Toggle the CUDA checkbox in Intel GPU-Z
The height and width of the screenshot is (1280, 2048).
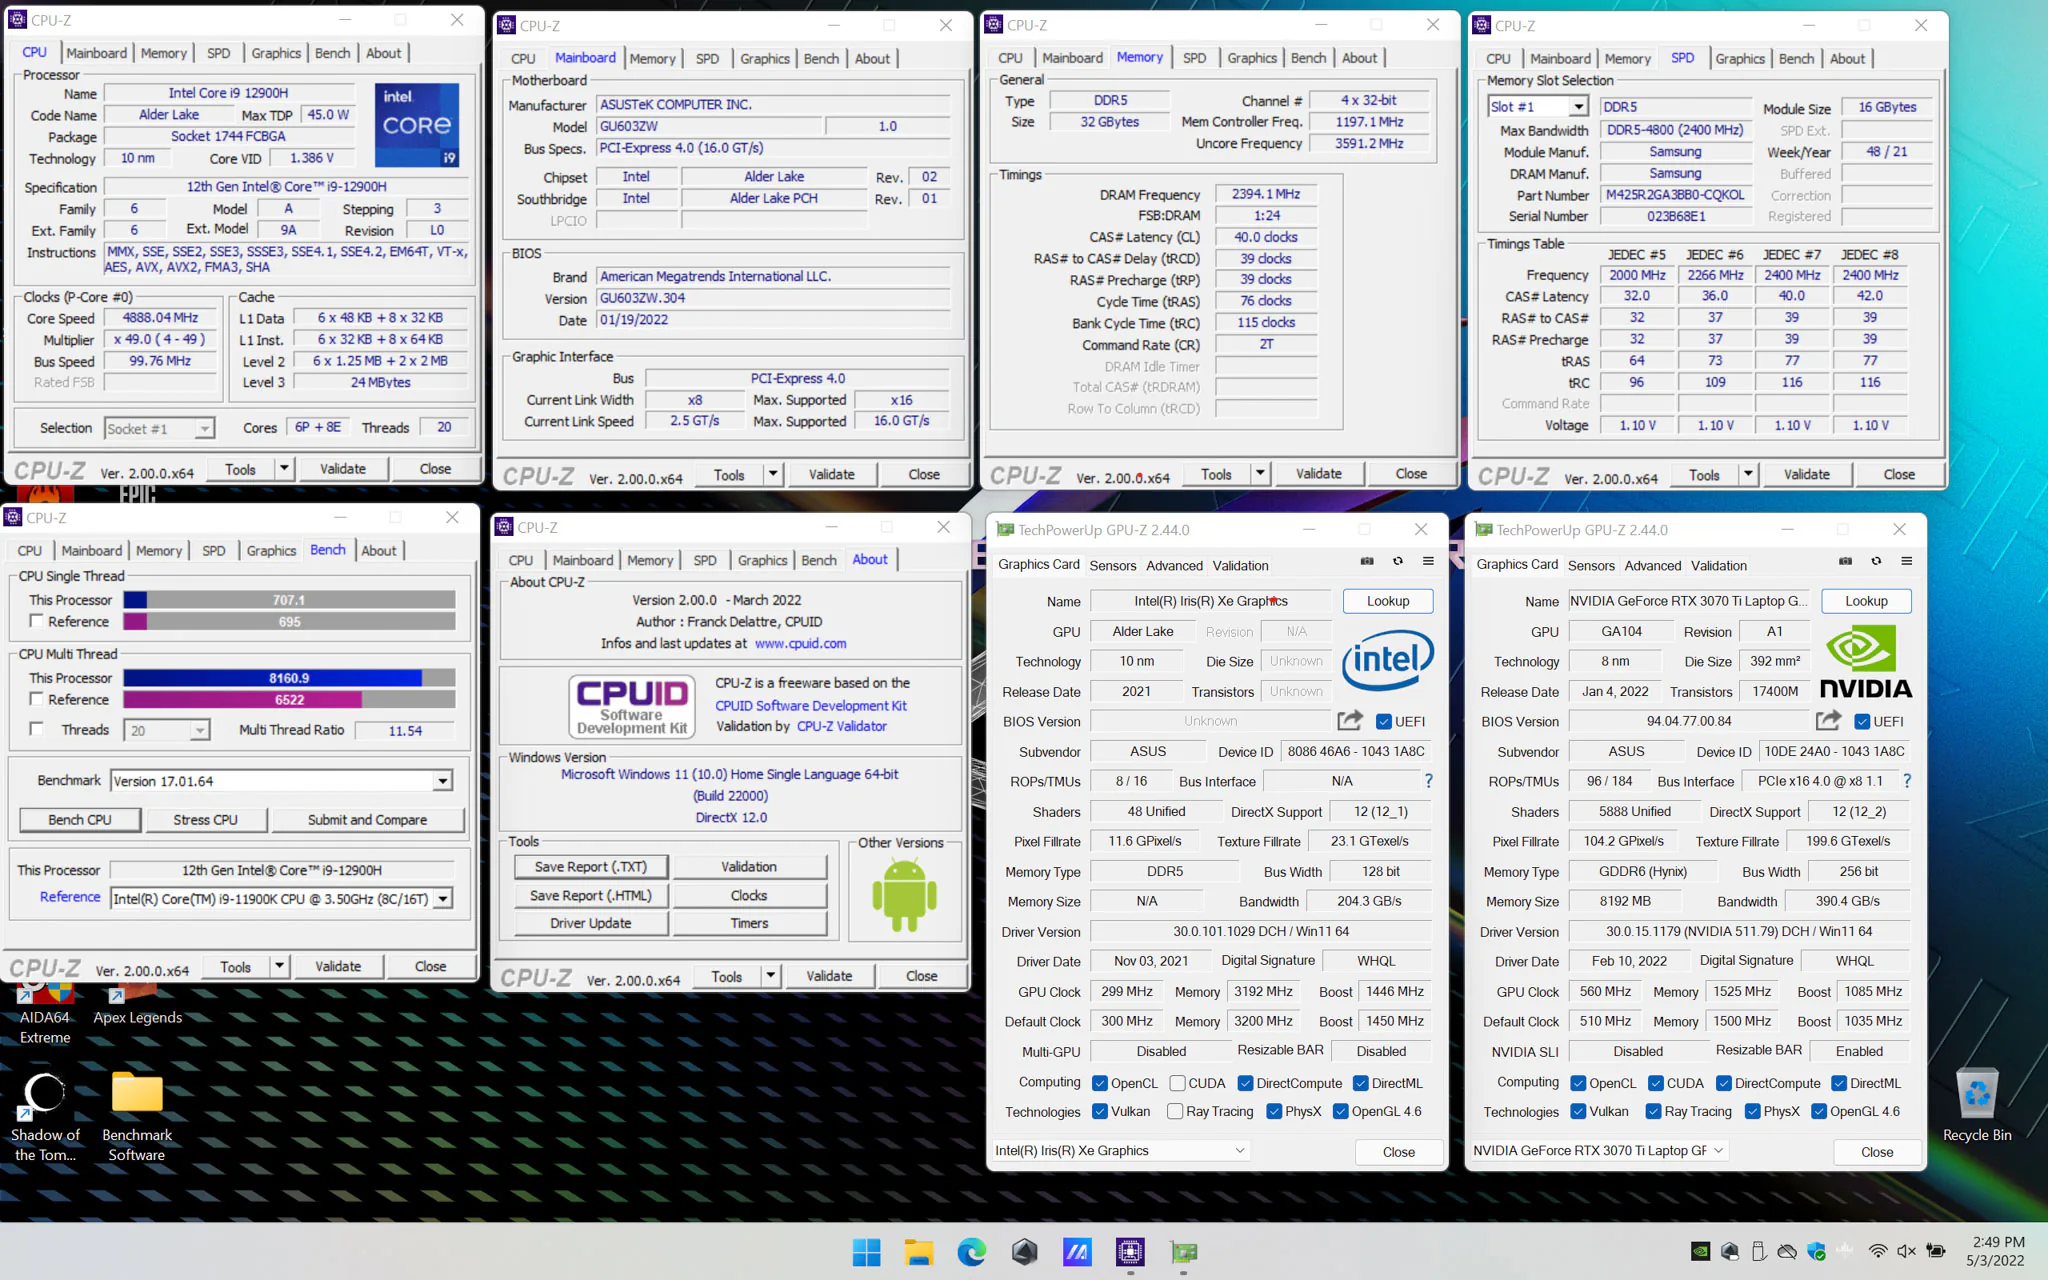[x=1177, y=1083]
